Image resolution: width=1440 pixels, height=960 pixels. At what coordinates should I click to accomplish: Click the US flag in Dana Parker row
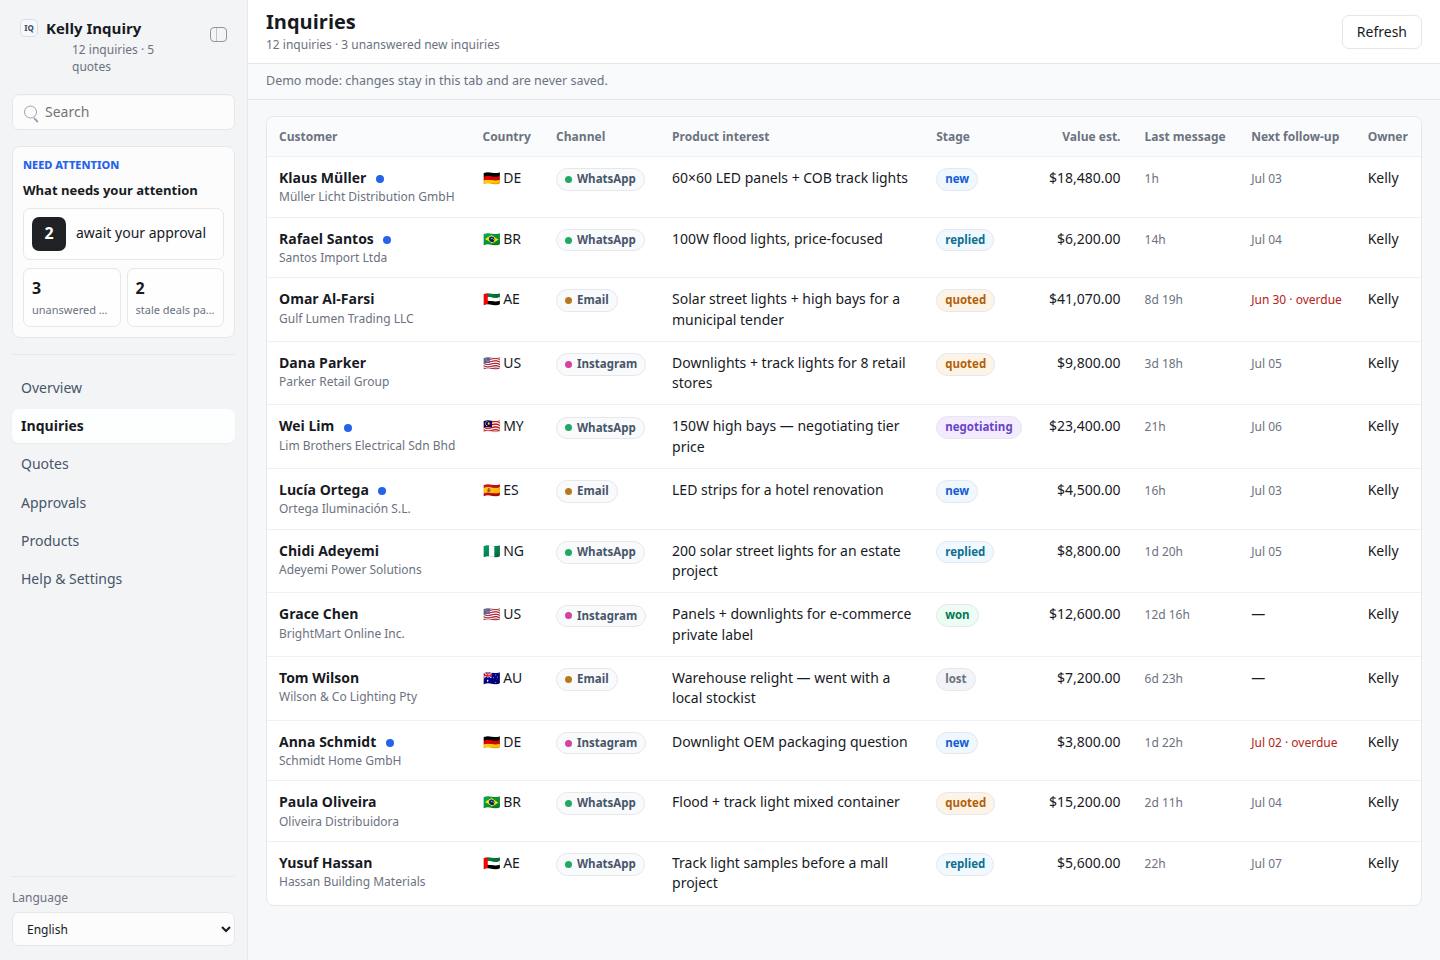[x=491, y=363]
